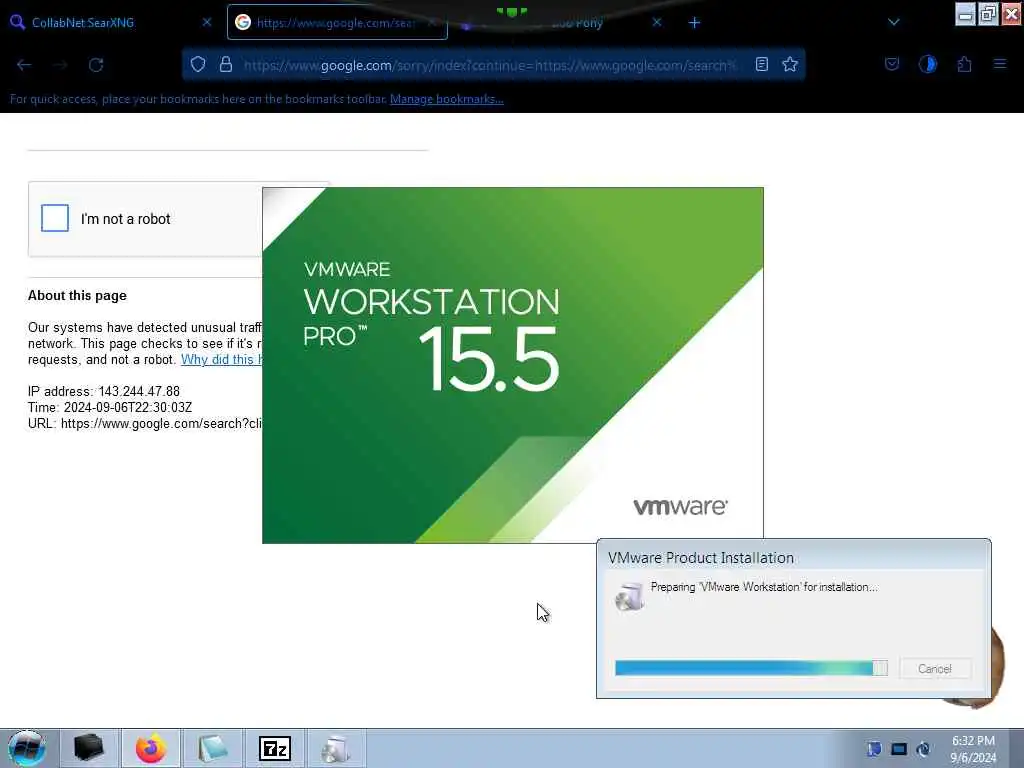Reload the current page
This screenshot has height=768, width=1024.
pos(96,65)
